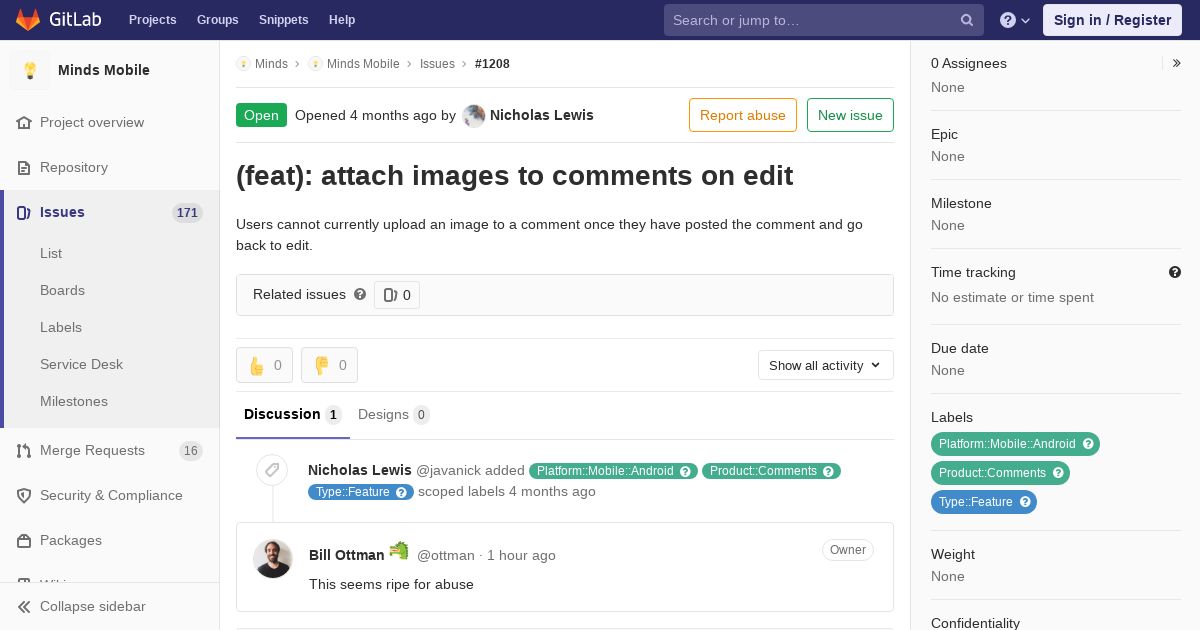Click Nicholas Lewis avatar in issue header
Viewport: 1200px width, 630px height.
coord(474,115)
